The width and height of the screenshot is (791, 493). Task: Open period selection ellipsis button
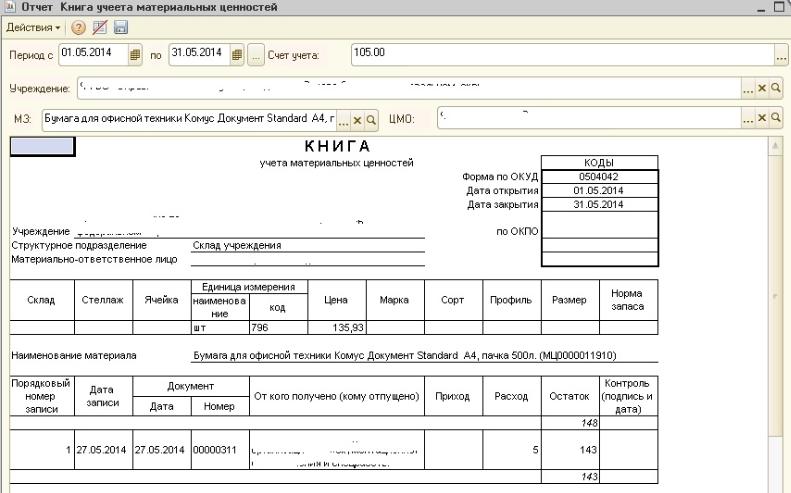256,54
